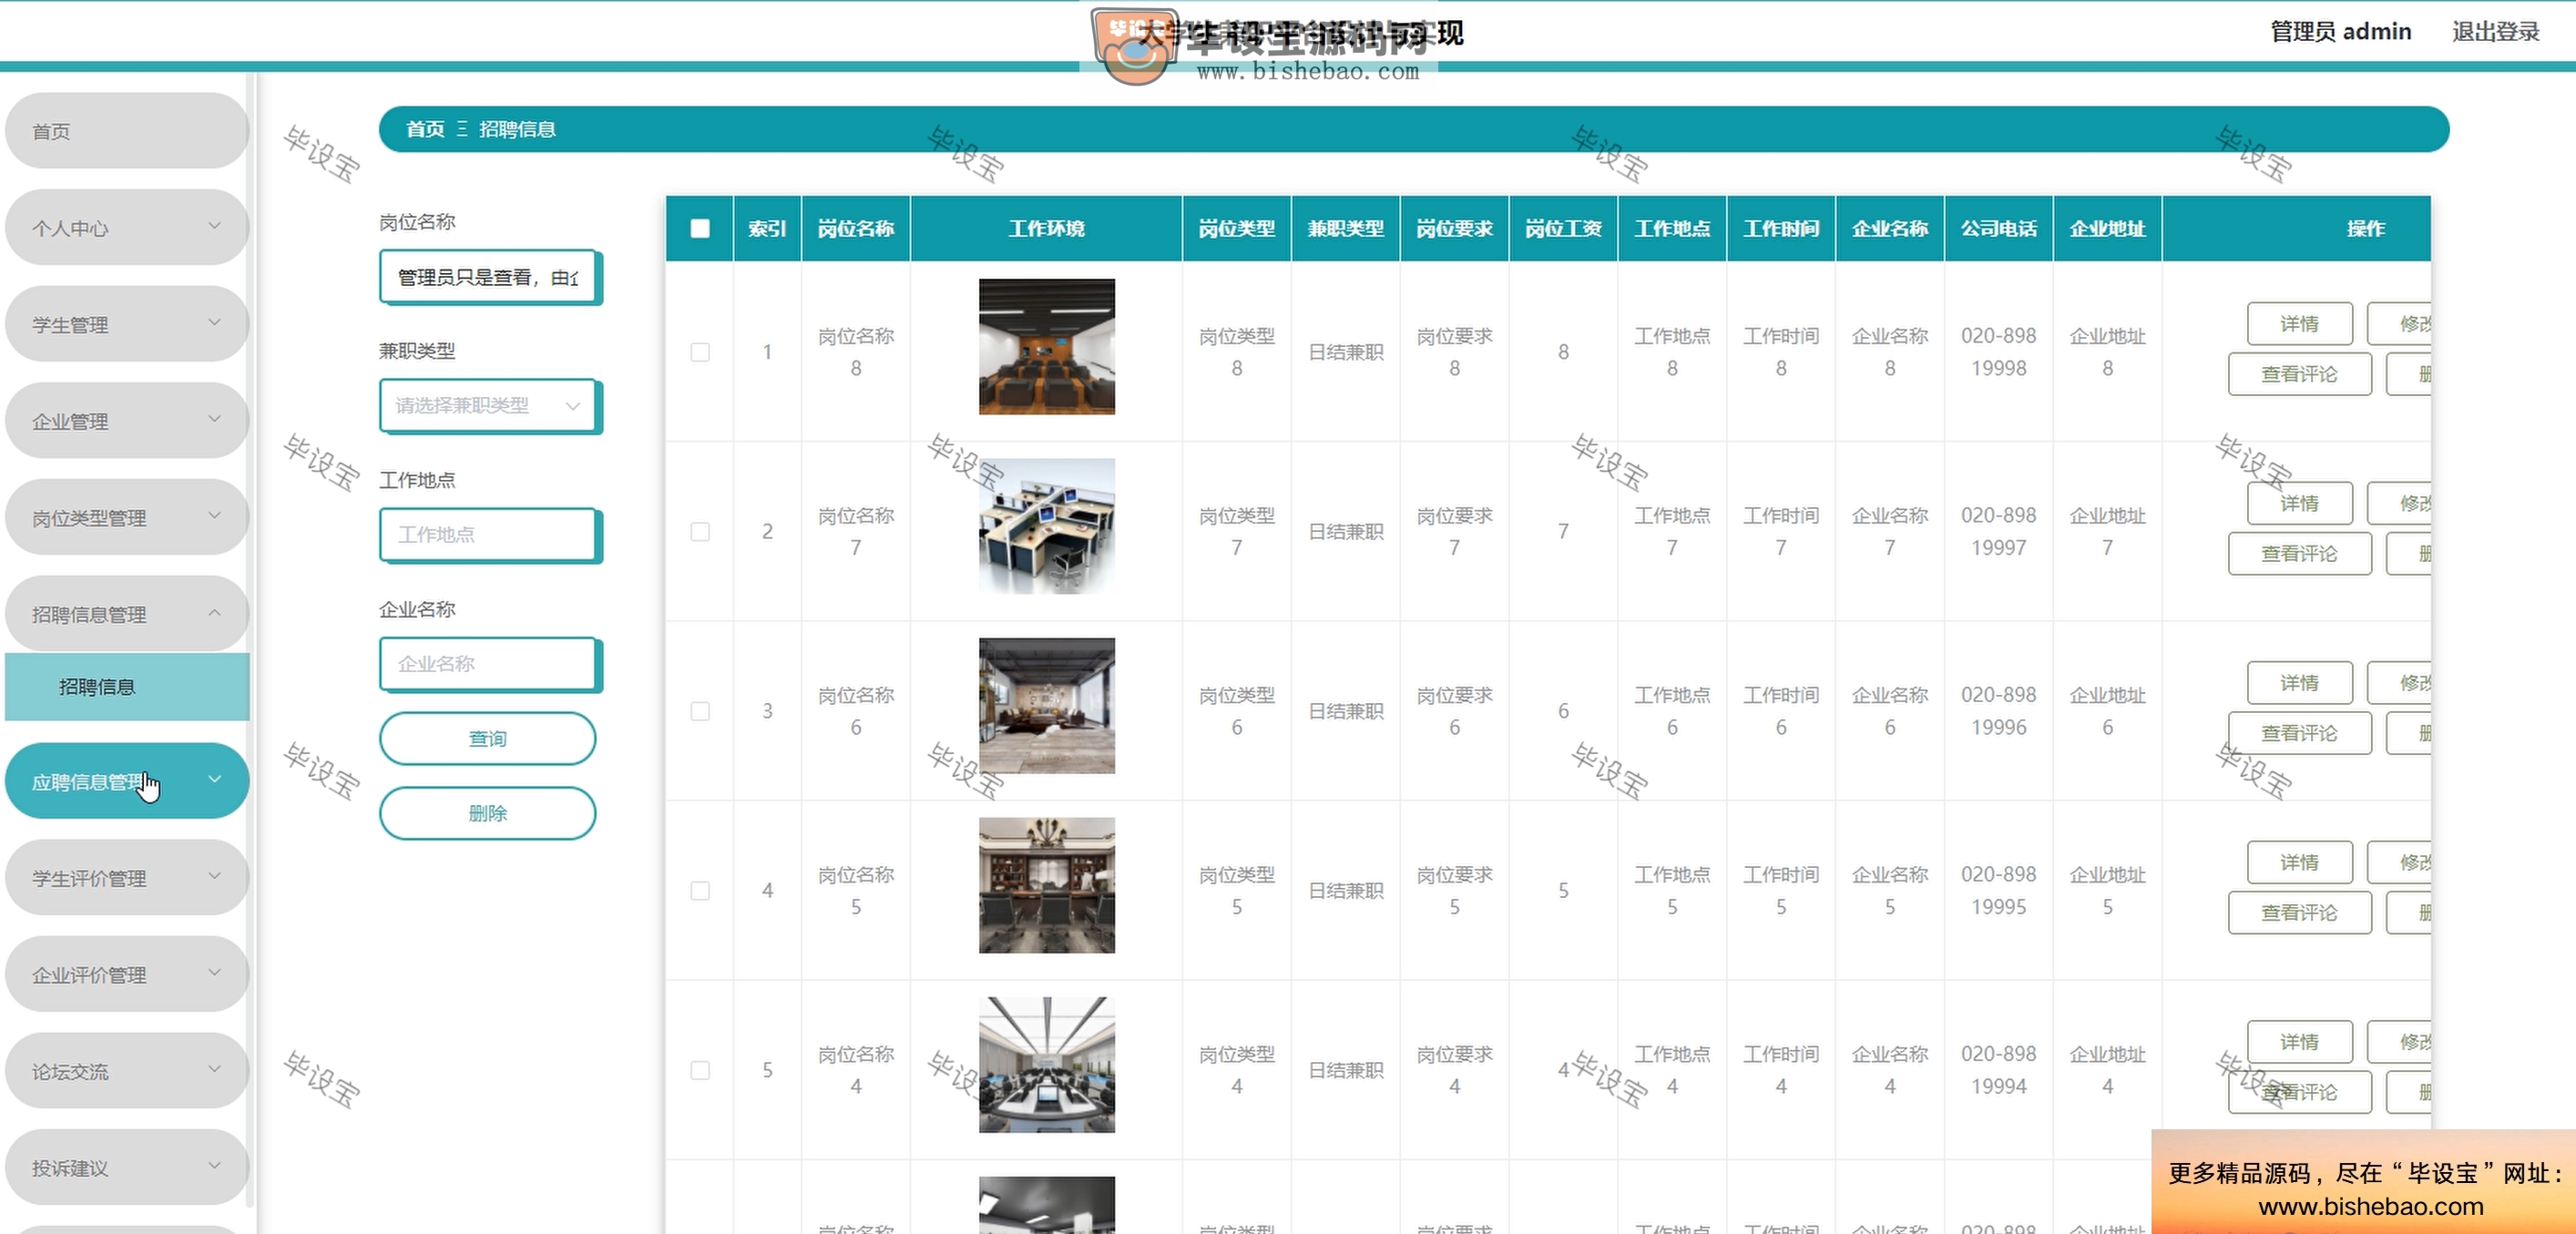This screenshot has width=2576, height=1234.
Task: Focus the 岗位名称 search input
Action: click(489, 276)
